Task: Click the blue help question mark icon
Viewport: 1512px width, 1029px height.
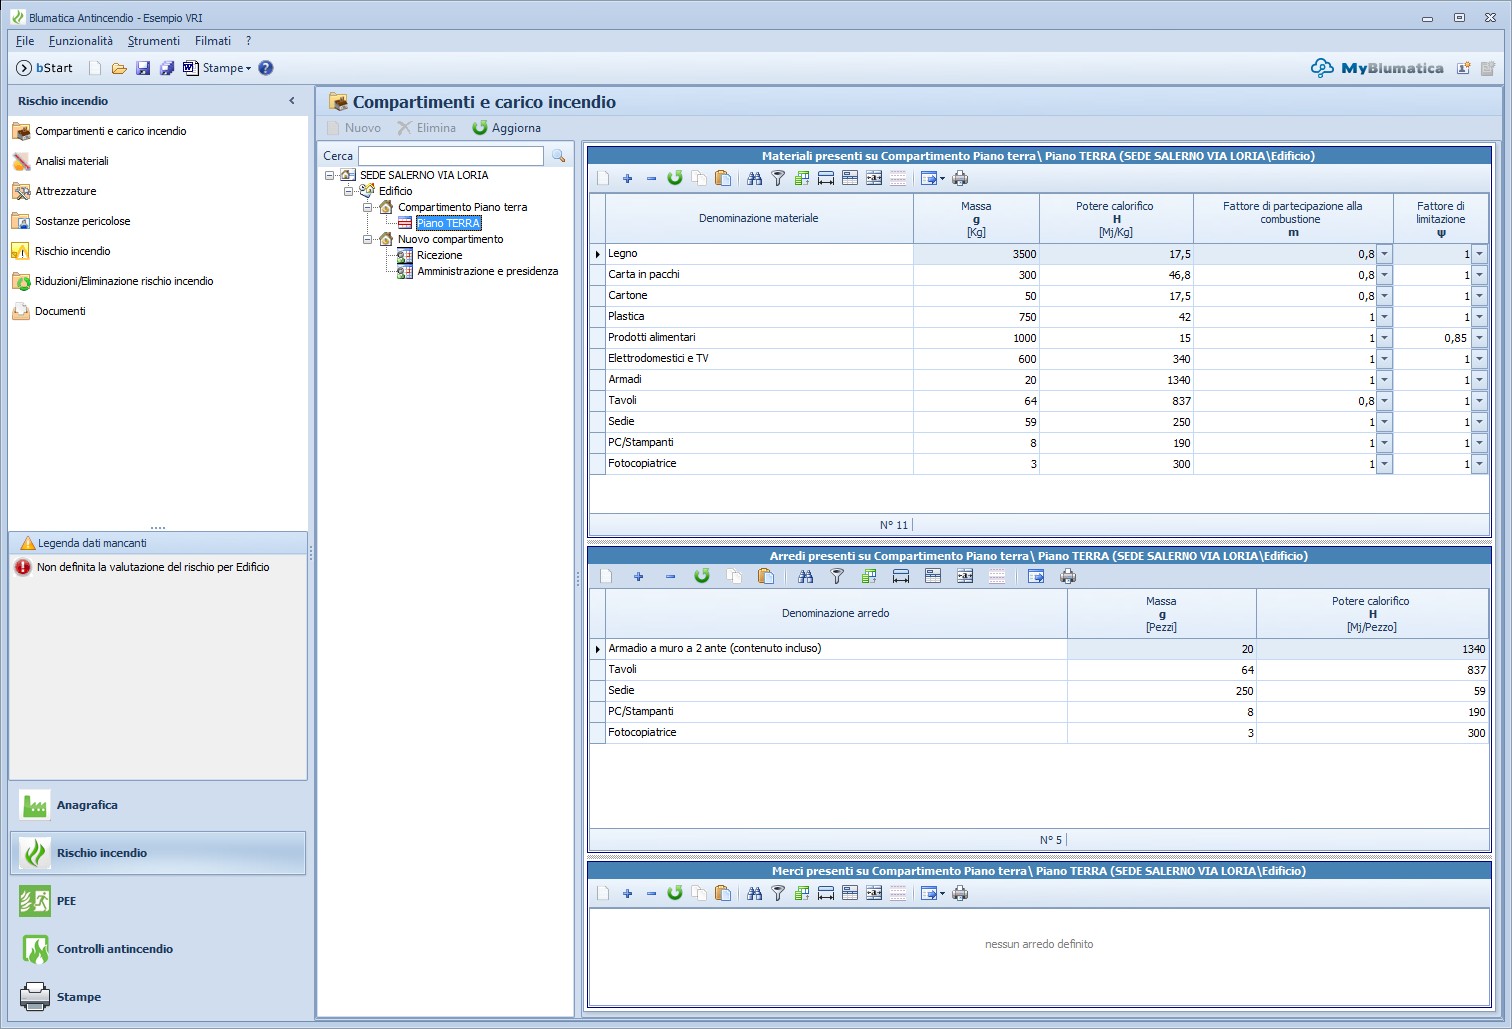Action: coord(266,68)
